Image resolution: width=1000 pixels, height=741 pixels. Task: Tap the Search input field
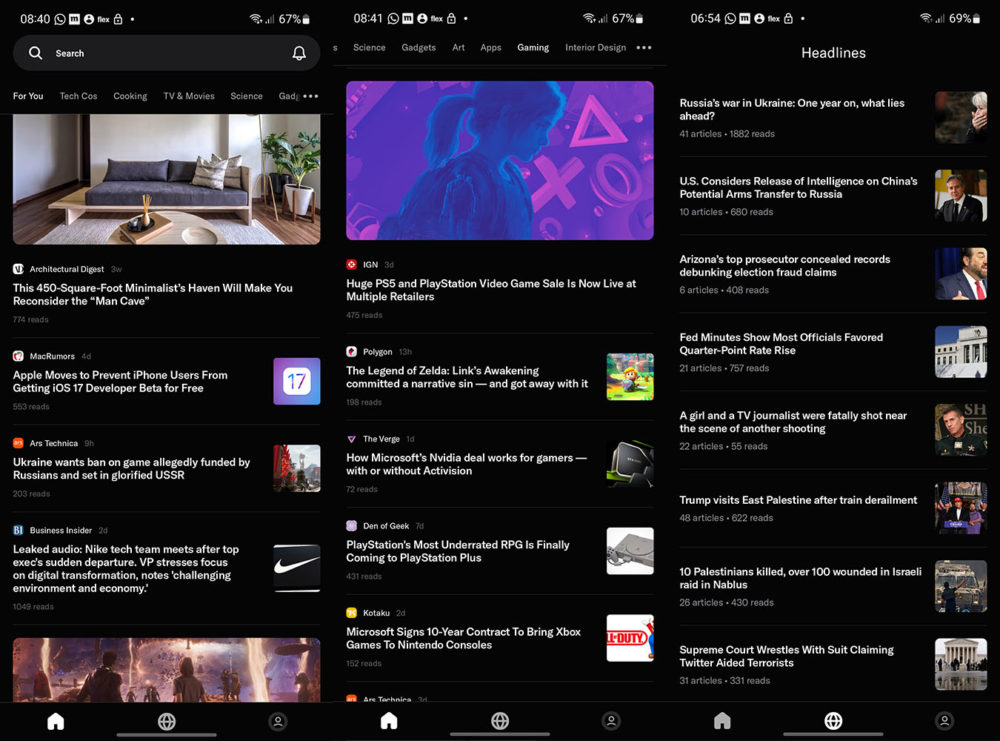click(166, 53)
